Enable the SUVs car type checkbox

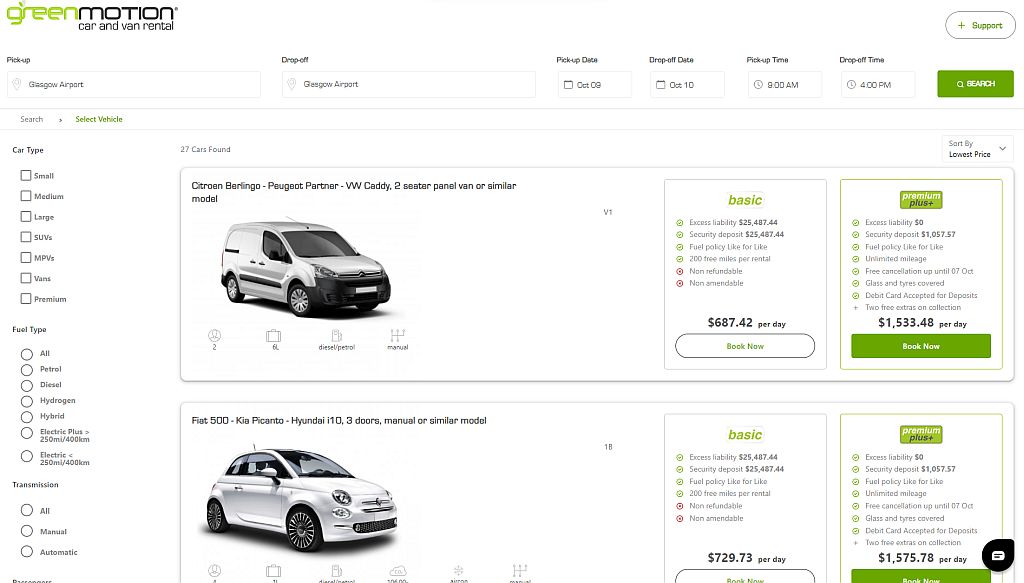tap(25, 237)
